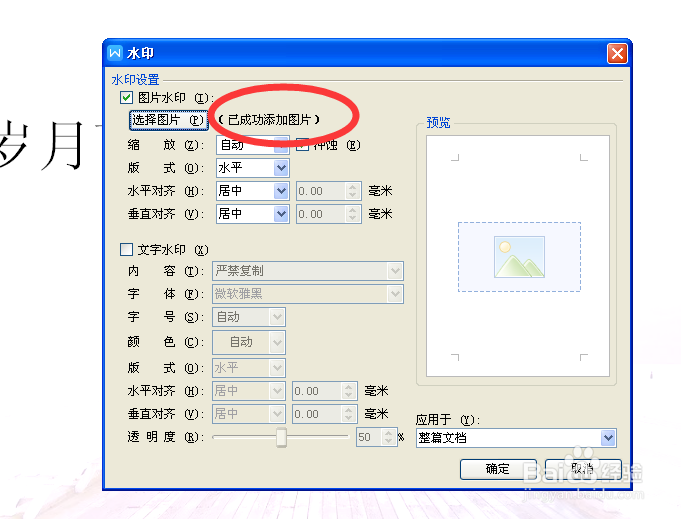Image resolution: width=681 pixels, height=519 pixels.
Task: Click the 透明度 slider handle
Action: (x=281, y=437)
